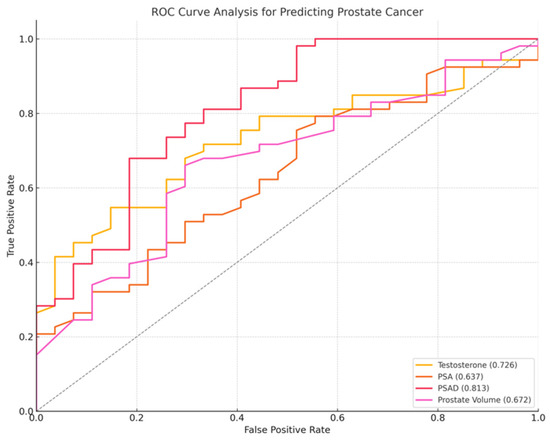This screenshot has height=441, width=550.
Task: Click the 0.8 tick on the x-axis
Action: [x=437, y=418]
